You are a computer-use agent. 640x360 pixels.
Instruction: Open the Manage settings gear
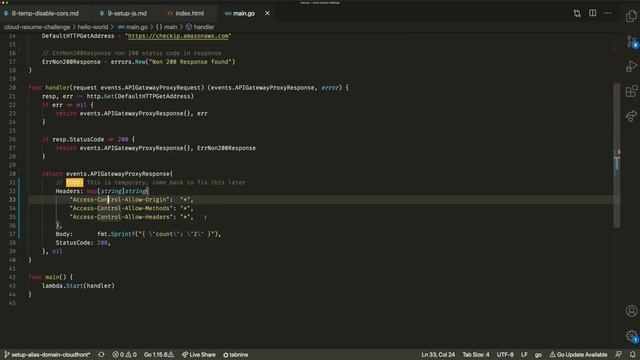click(631, 336)
